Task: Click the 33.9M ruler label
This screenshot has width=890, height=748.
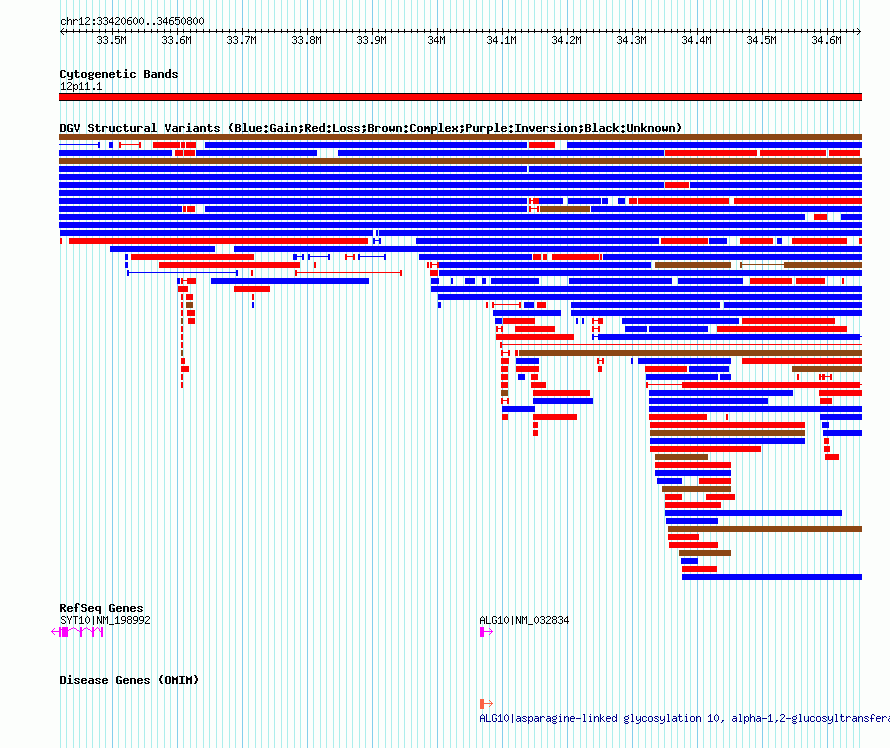Action: pyautogui.click(x=371, y=40)
